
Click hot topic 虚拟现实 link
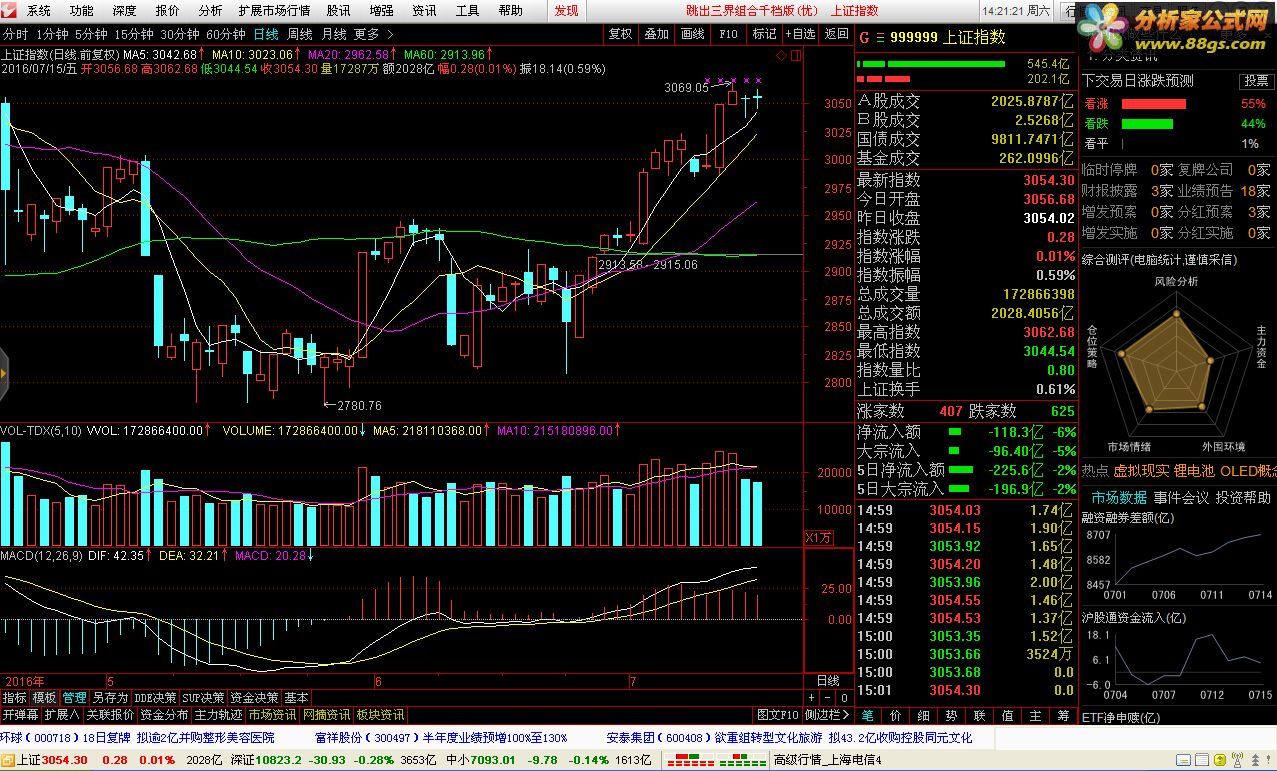click(1141, 470)
